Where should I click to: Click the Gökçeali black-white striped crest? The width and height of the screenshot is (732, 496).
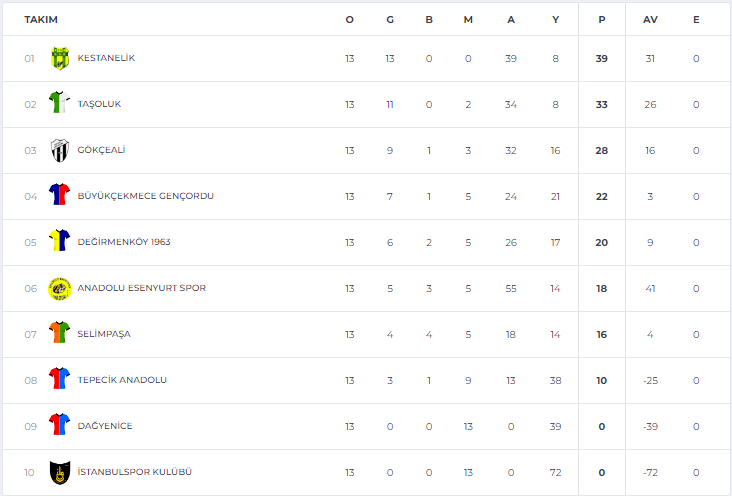tap(60, 150)
